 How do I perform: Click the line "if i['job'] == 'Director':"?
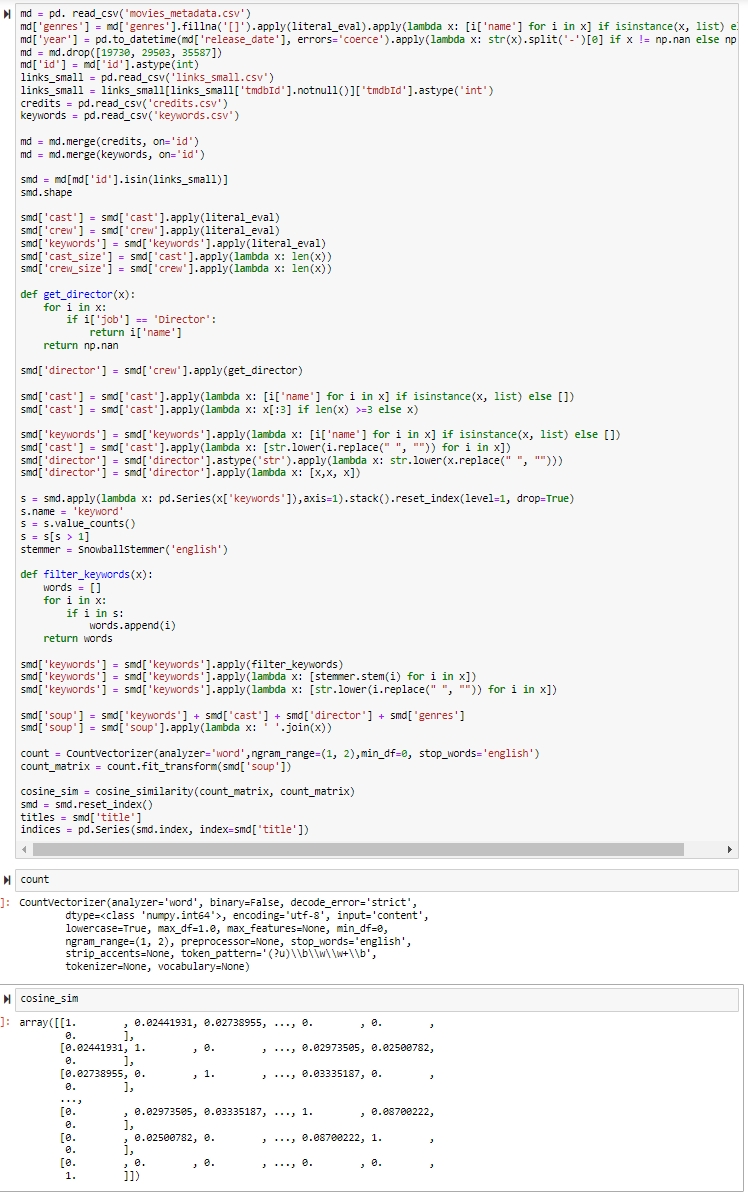141,319
